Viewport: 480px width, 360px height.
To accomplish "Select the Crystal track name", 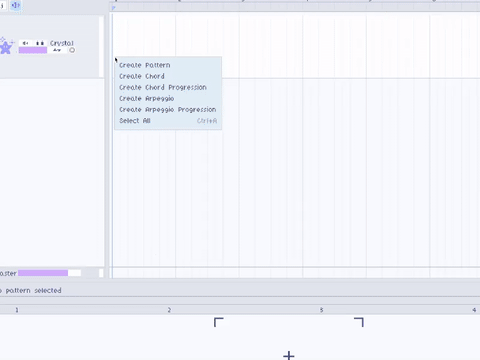I will (62, 43).
